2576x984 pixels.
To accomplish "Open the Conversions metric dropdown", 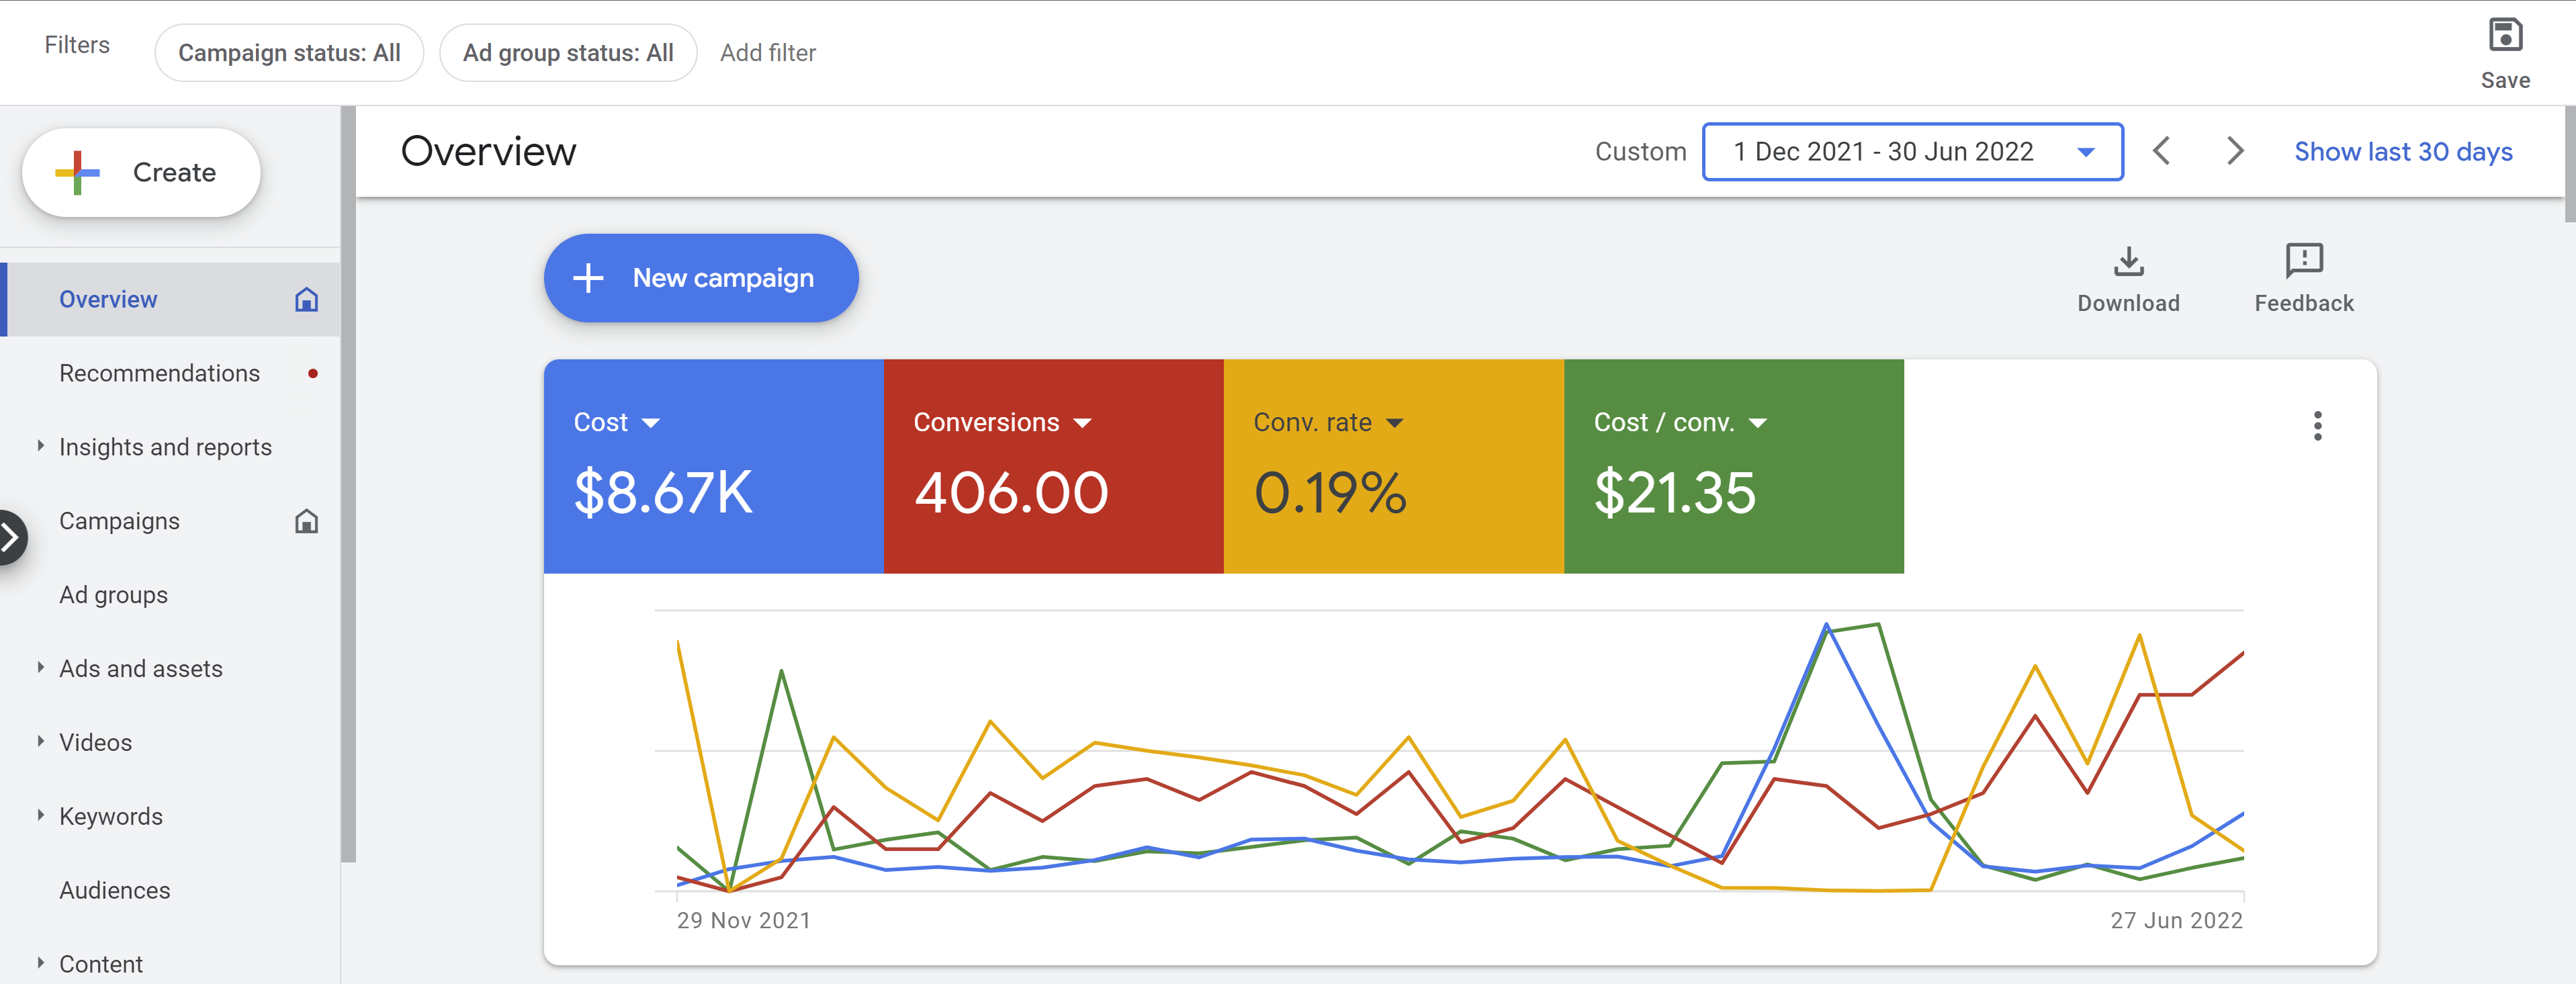I will tap(1082, 423).
